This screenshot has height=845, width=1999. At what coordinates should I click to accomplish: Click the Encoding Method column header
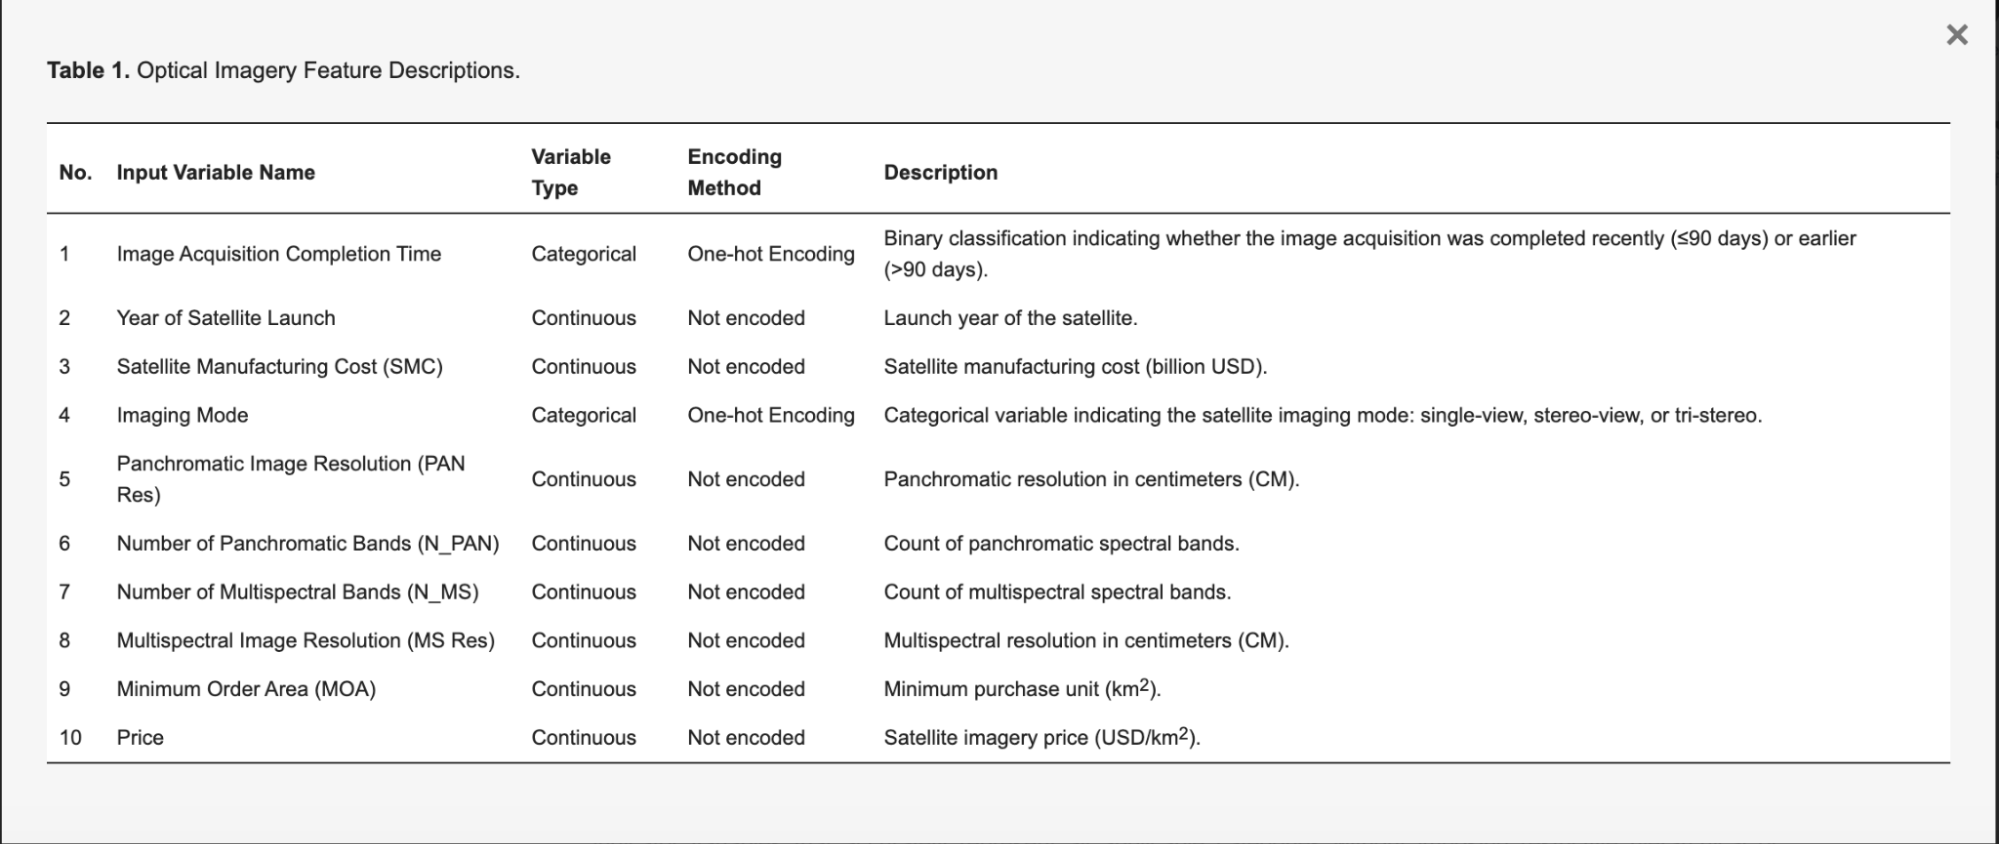point(735,172)
